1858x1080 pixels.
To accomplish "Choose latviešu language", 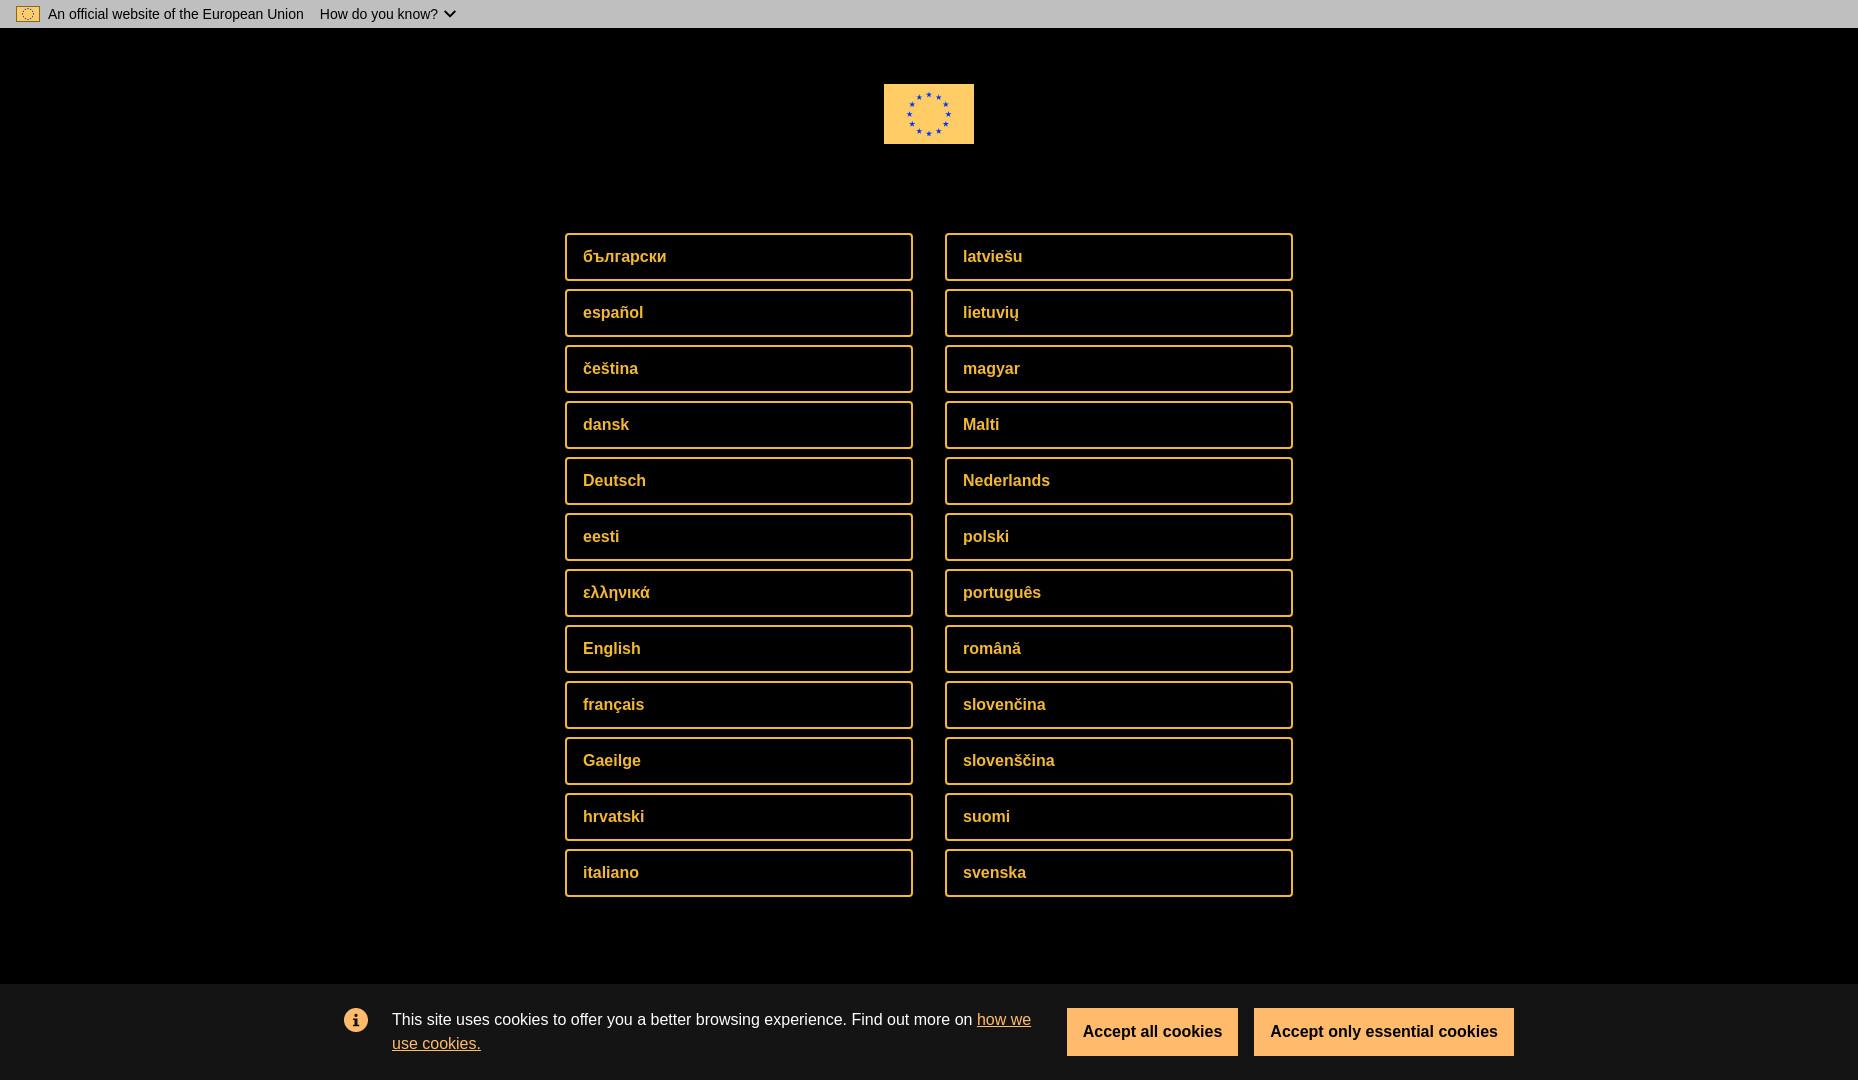I will [x=1119, y=257].
